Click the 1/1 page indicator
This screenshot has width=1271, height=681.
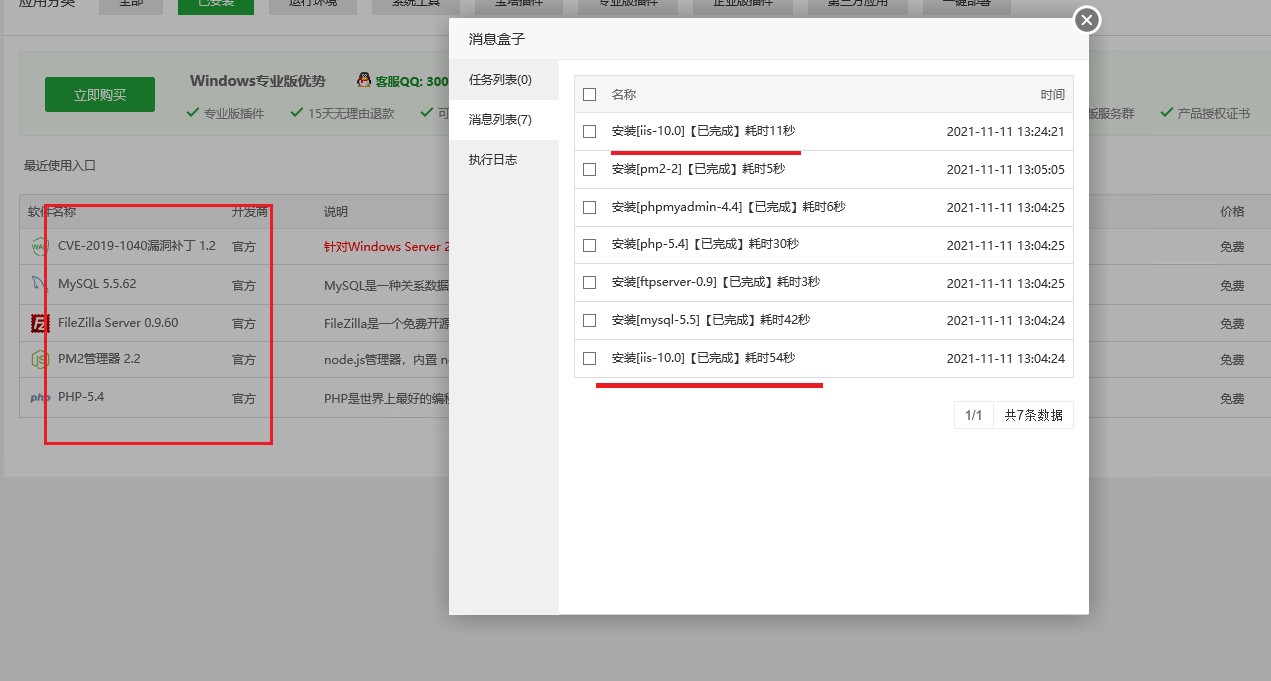click(974, 415)
